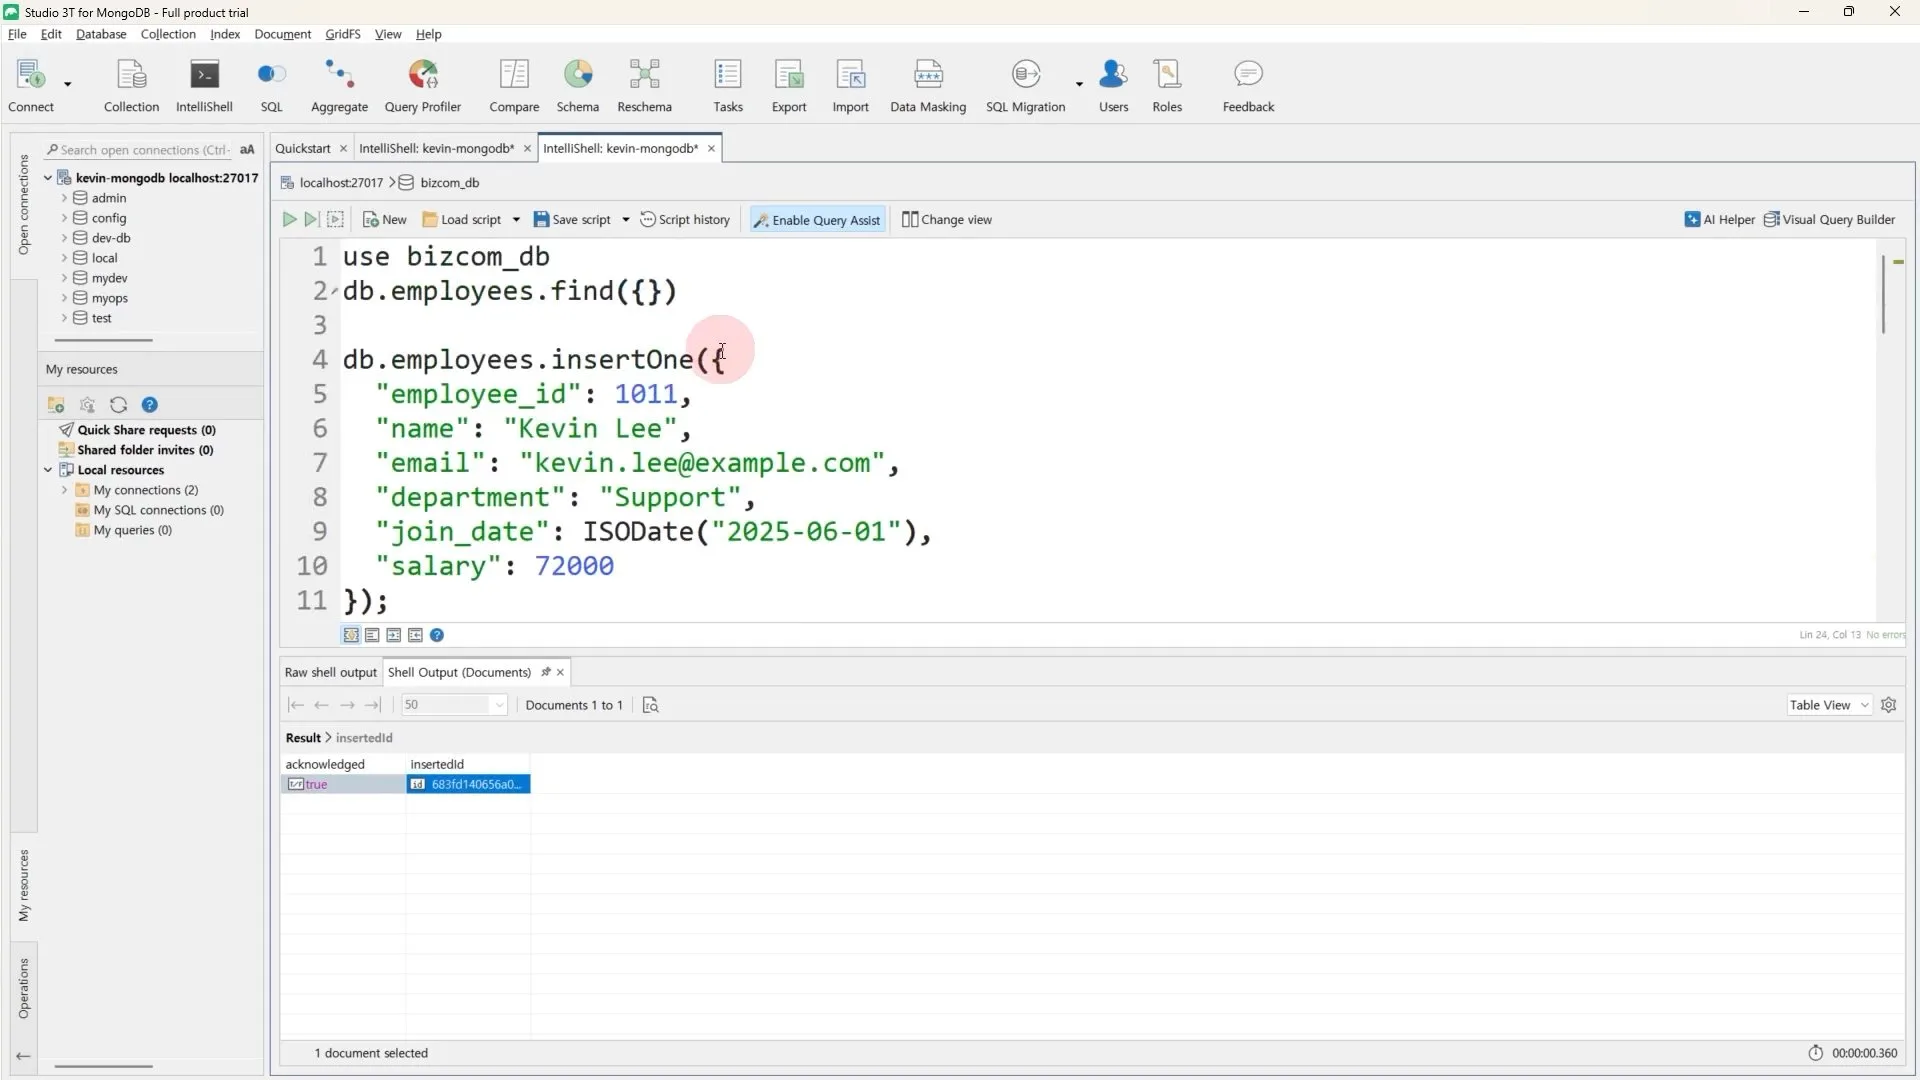Viewport: 1920px width, 1080px height.
Task: Open the Table View dropdown
Action: click(1829, 705)
